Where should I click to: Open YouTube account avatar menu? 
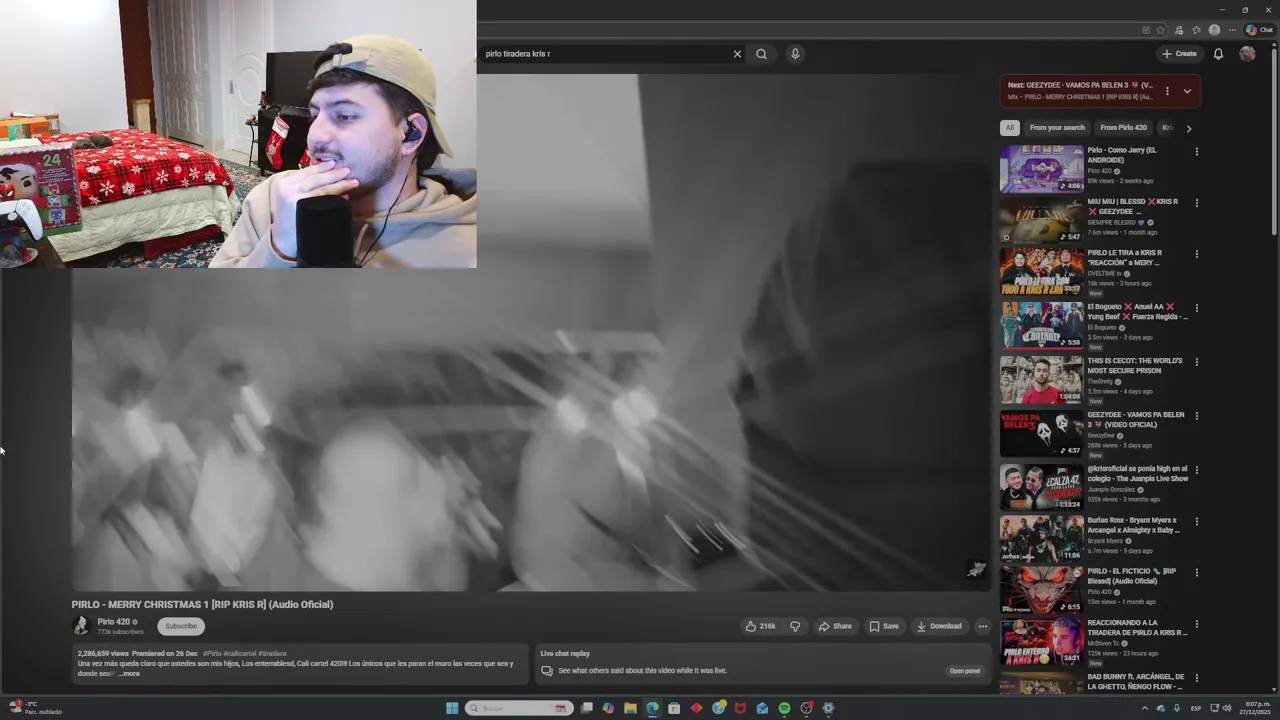(1247, 54)
